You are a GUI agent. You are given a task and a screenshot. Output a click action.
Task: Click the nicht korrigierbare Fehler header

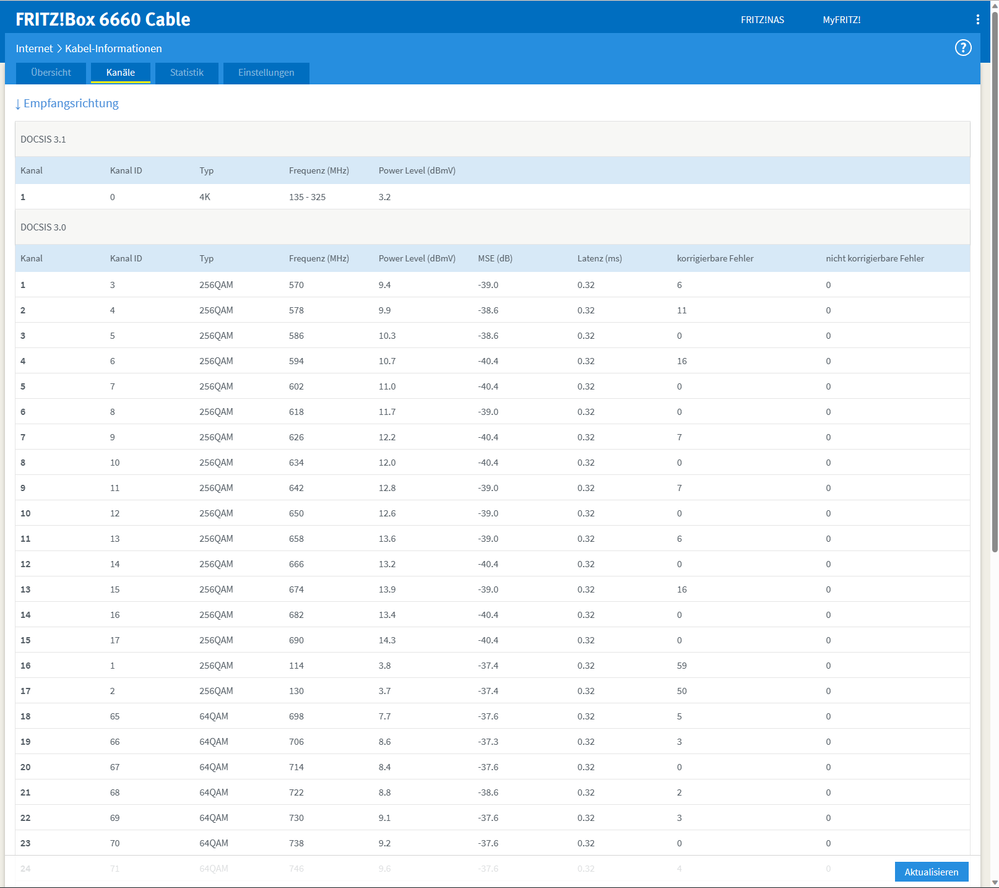pyautogui.click(x=874, y=259)
